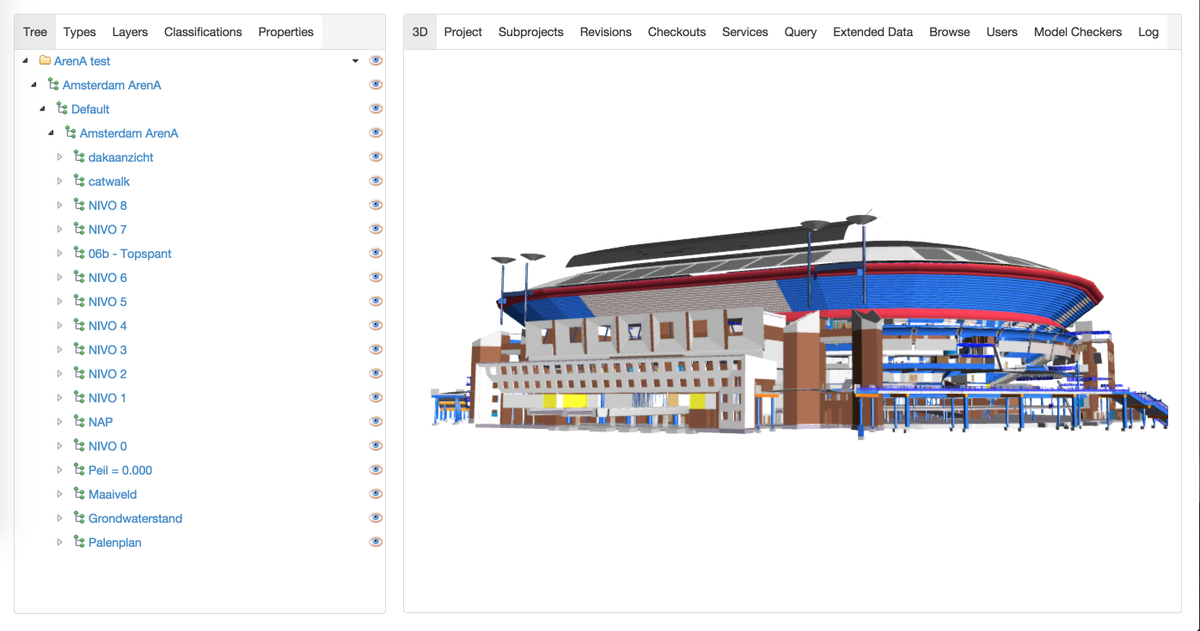Collapse the Default tree node

(x=42, y=109)
